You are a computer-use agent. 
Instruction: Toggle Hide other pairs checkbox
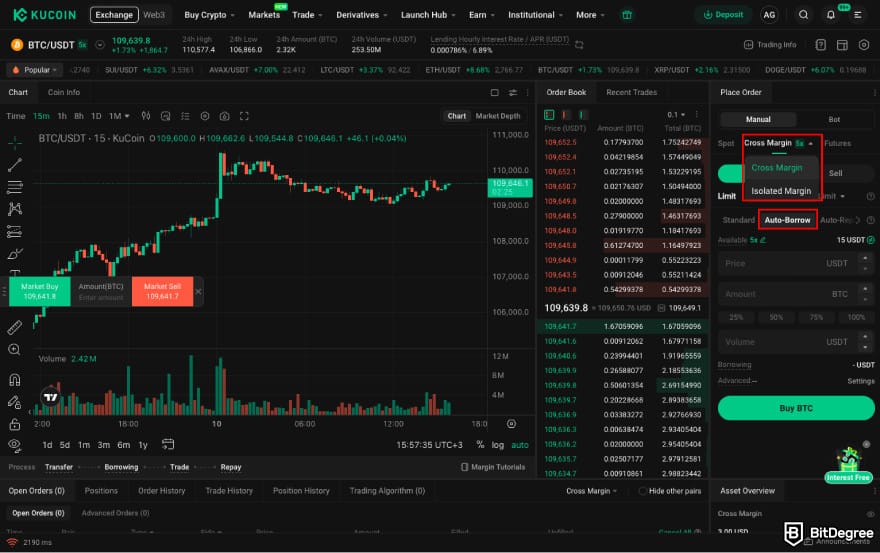tap(643, 491)
